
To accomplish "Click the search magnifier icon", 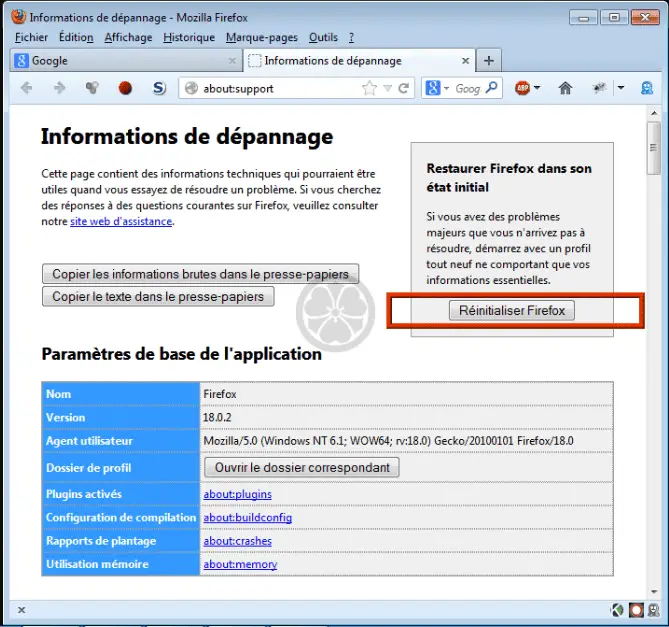I will (492, 88).
